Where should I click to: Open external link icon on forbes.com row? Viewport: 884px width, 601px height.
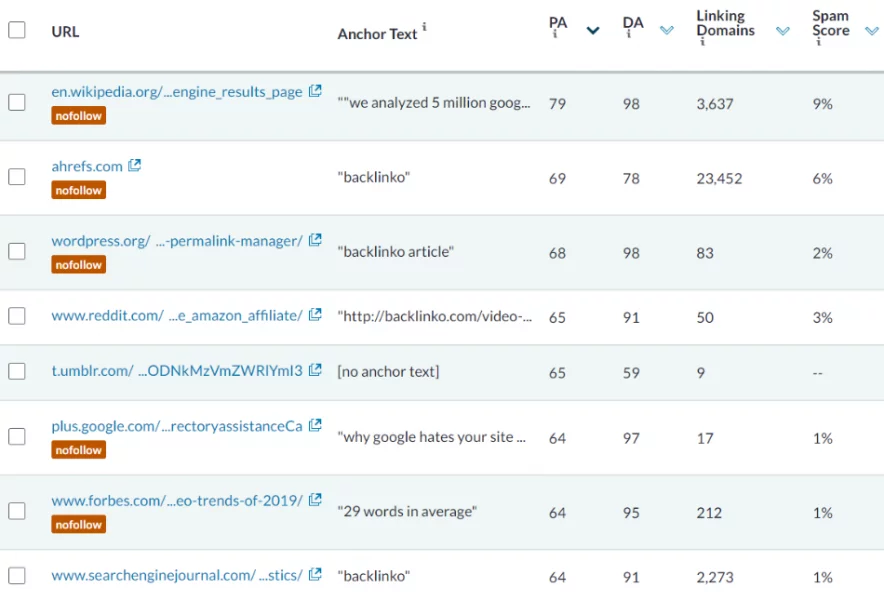(315, 500)
